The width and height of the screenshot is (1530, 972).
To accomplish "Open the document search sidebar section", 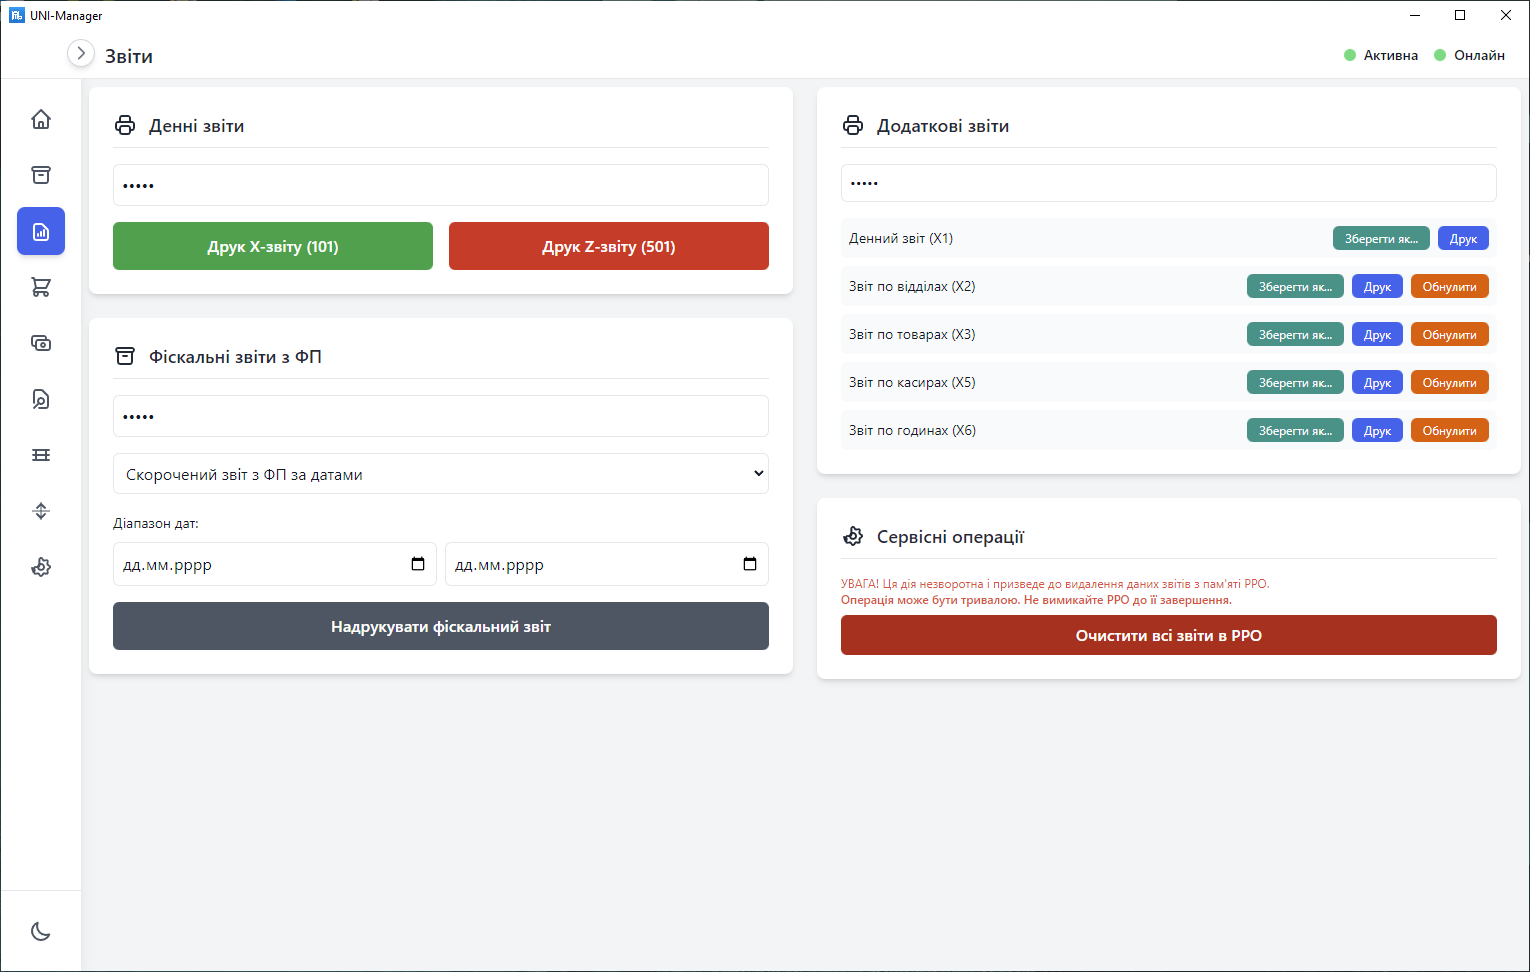I will [x=41, y=399].
